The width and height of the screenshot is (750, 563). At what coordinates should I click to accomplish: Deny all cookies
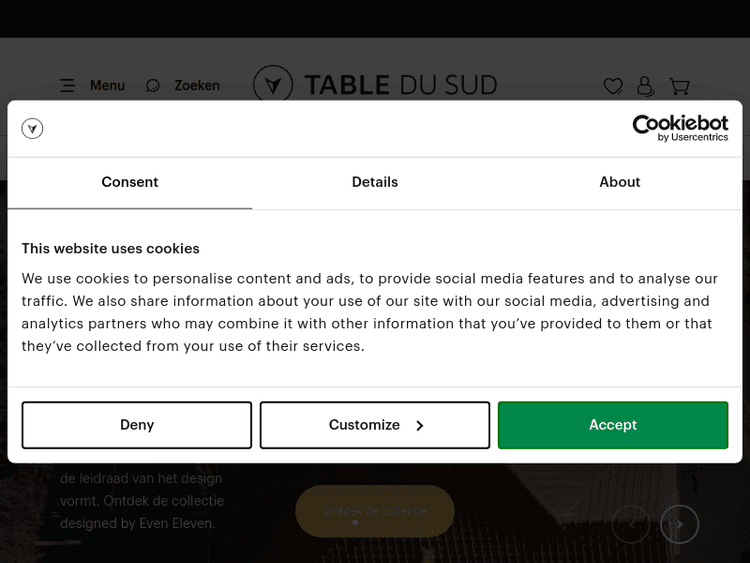137,425
